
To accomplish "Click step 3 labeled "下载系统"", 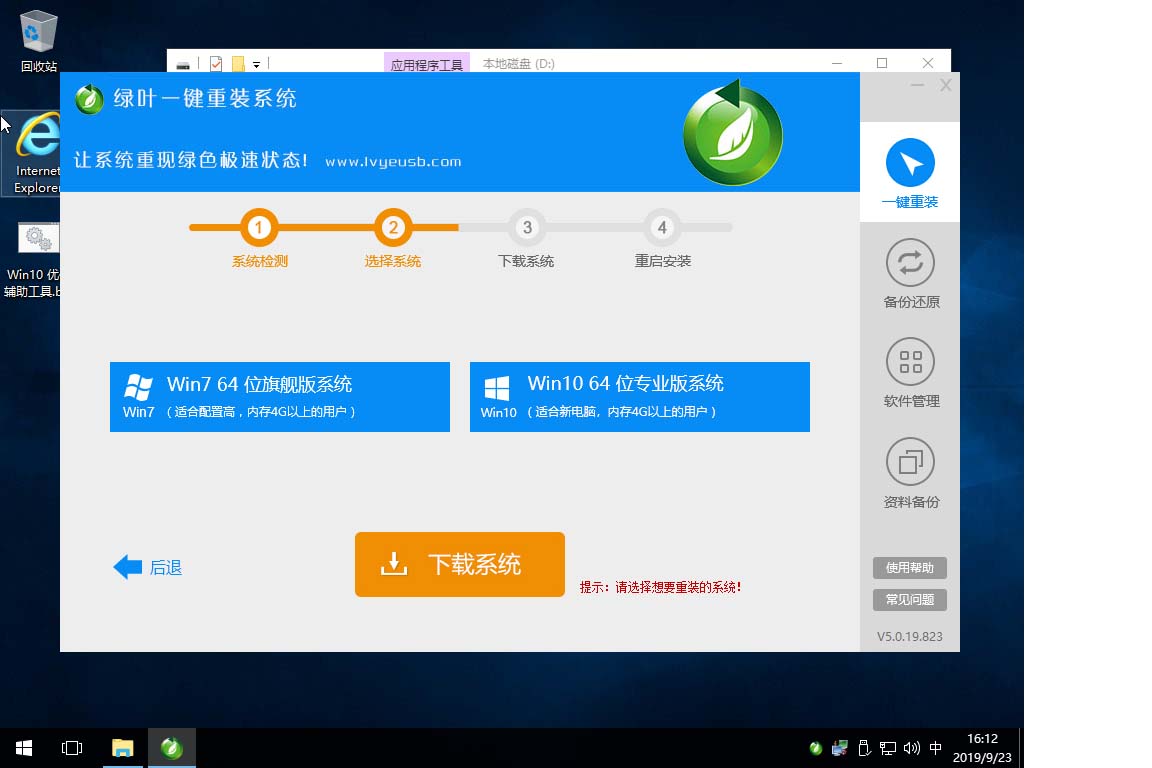I will click(526, 240).
